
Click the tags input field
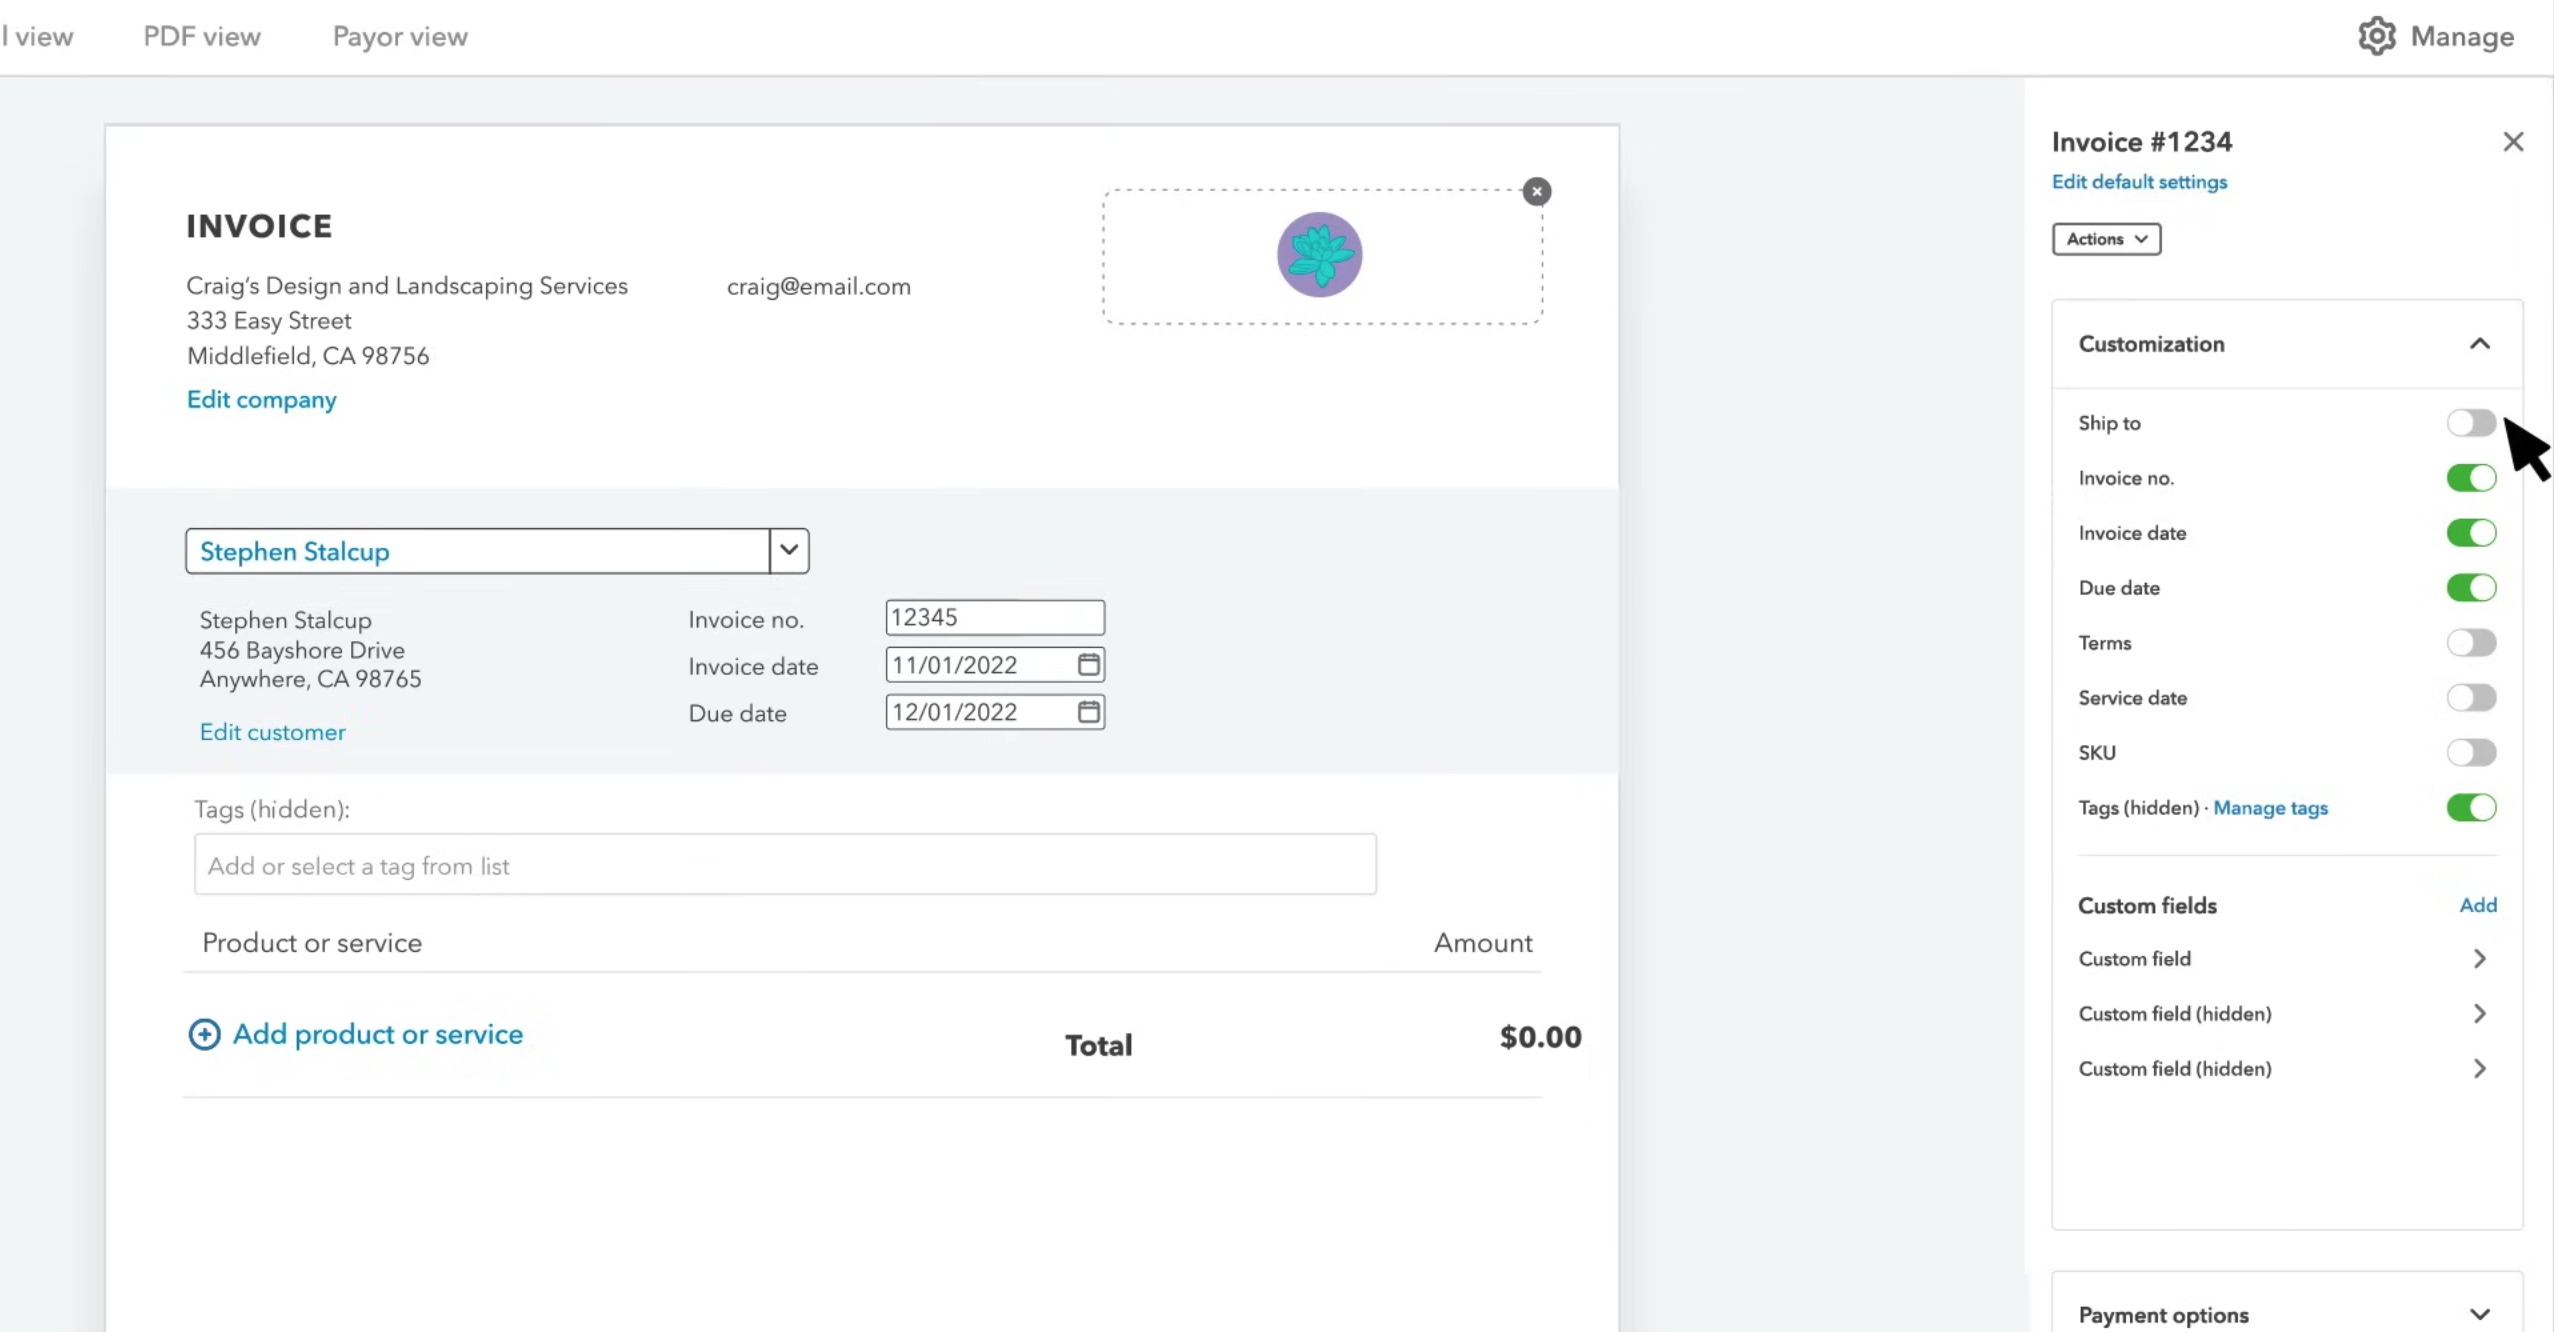coord(785,865)
